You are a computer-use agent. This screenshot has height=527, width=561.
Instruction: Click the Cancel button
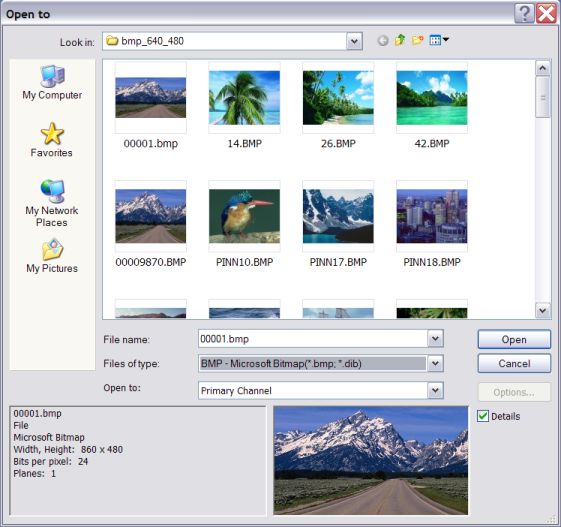coord(514,363)
